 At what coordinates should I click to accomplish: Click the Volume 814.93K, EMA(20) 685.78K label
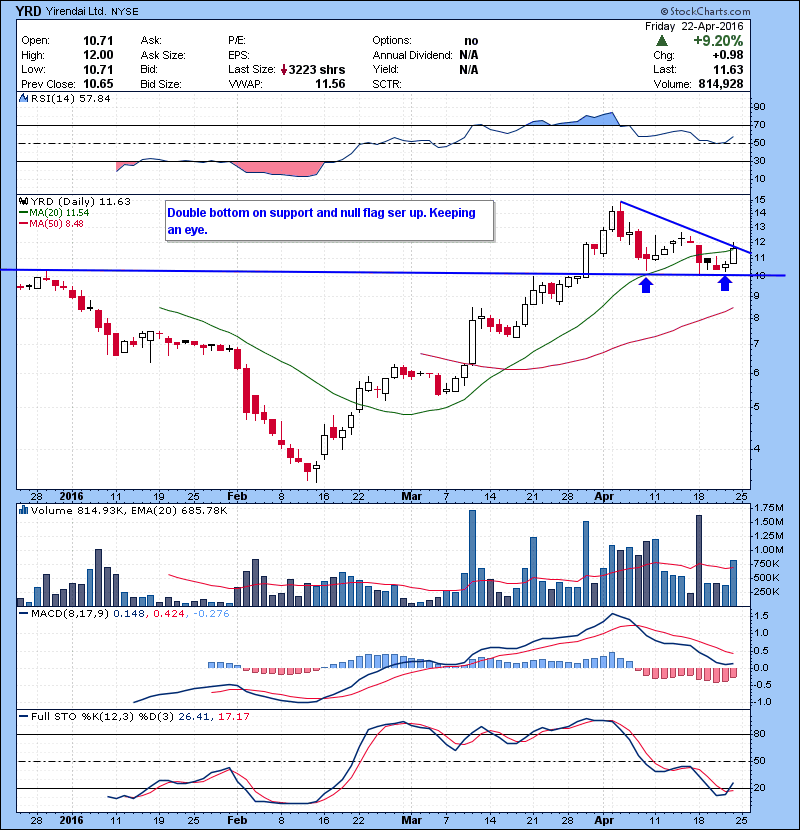pos(129,511)
